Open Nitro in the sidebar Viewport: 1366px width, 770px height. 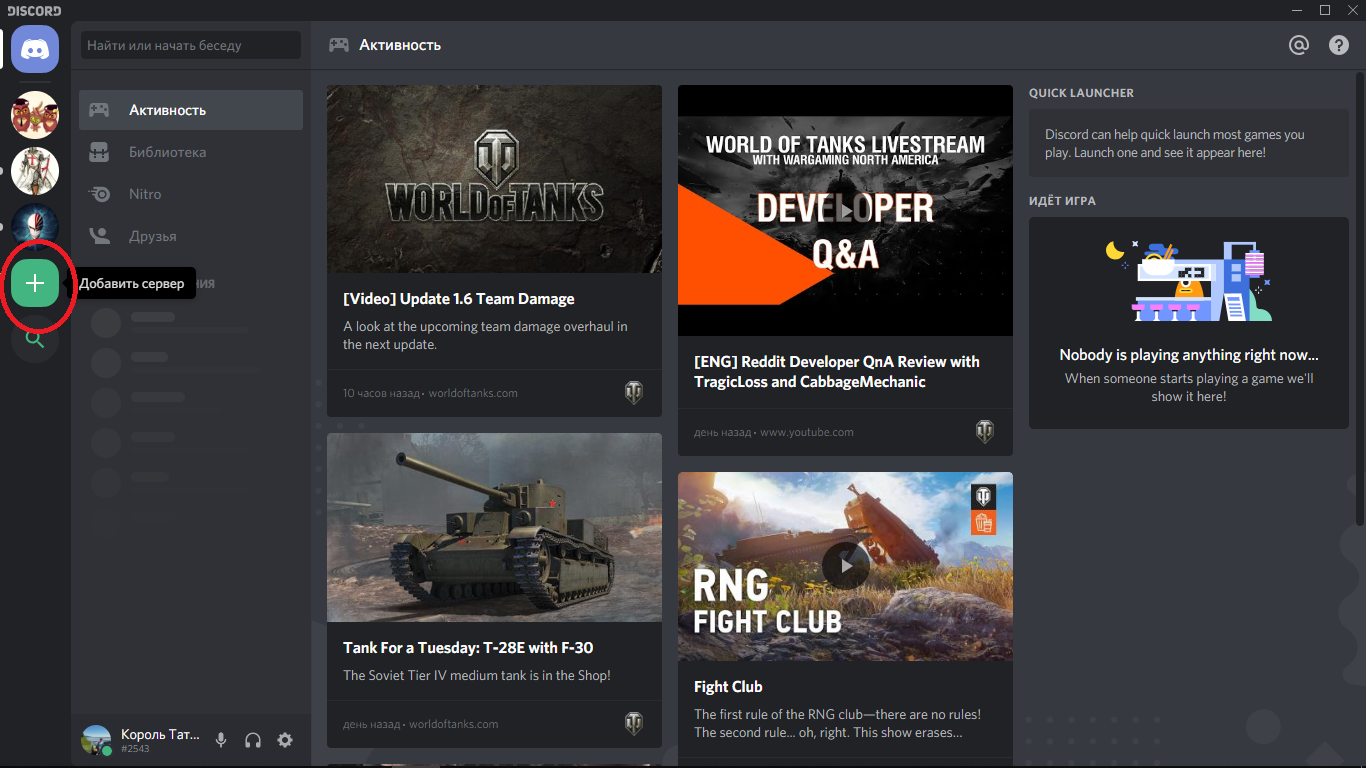(x=191, y=194)
